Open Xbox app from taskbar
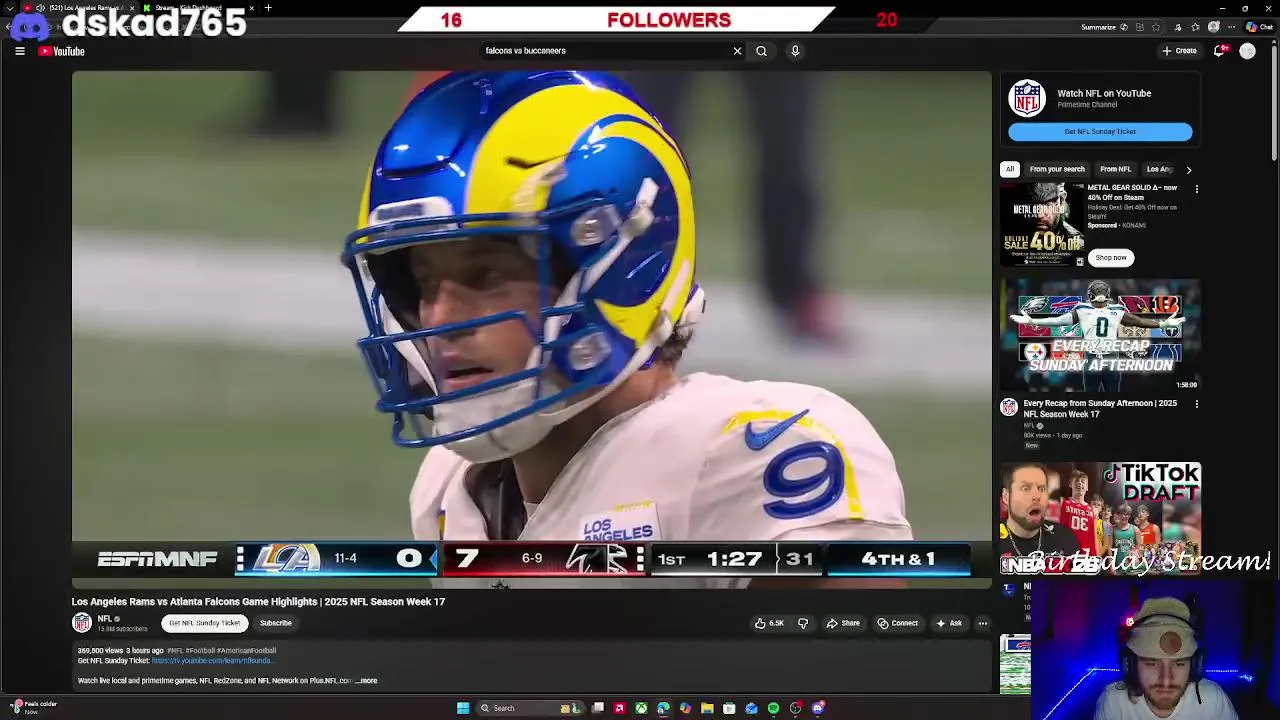 pos(641,708)
